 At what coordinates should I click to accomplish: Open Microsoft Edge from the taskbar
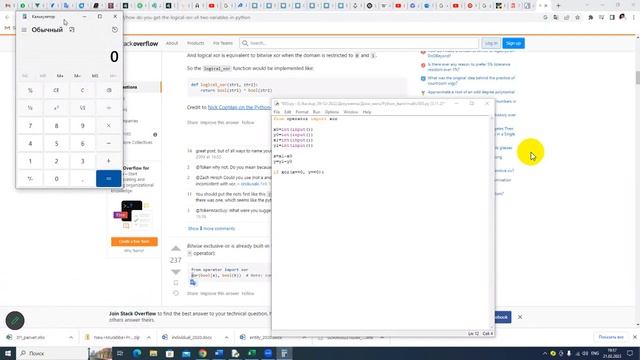click(x=137, y=353)
